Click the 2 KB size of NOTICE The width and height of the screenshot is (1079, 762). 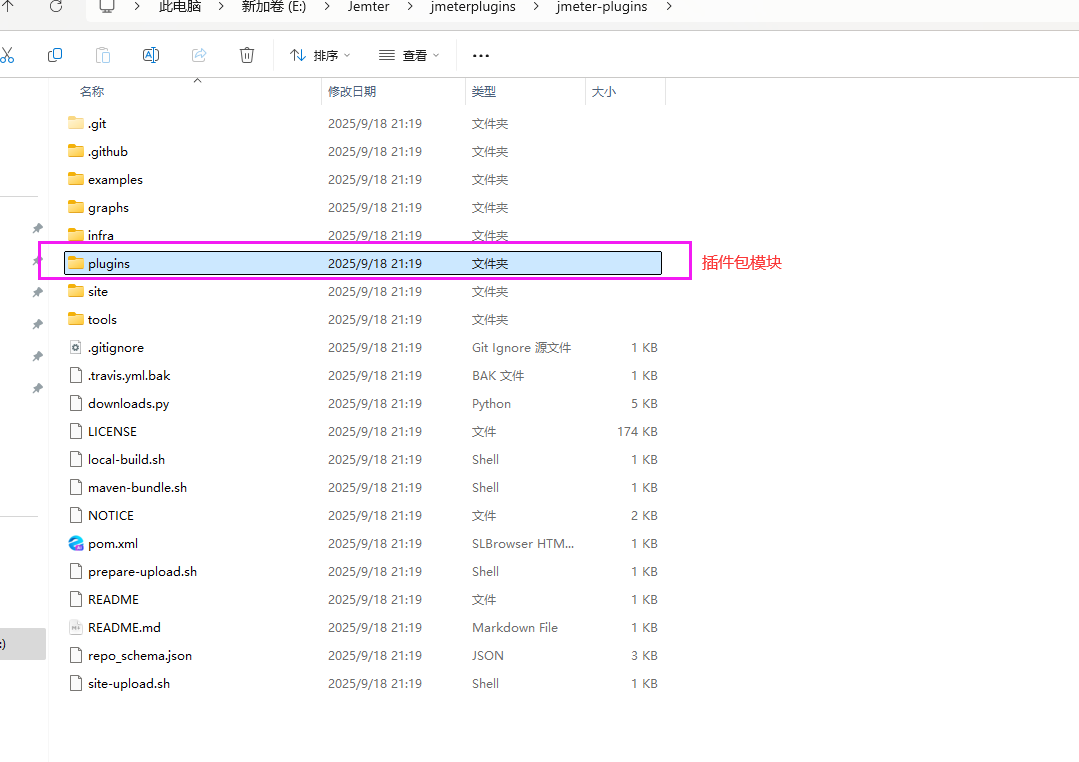coord(644,516)
